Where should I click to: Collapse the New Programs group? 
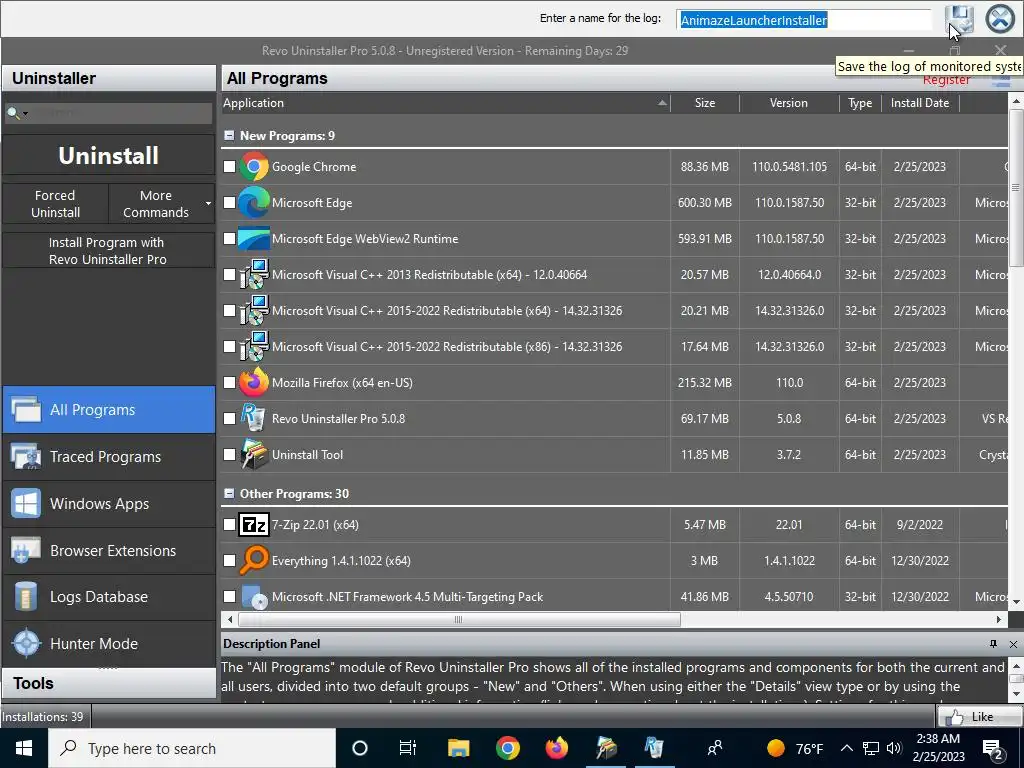[x=229, y=135]
